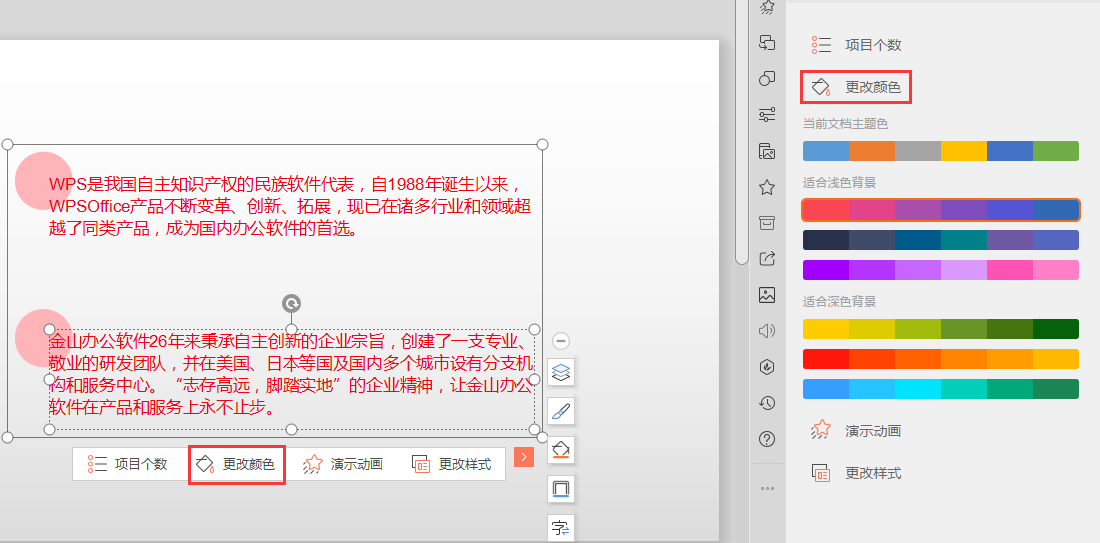1100x543 pixels.
Task: Open the replace/convert icon in the side strip
Action: click(x=767, y=43)
